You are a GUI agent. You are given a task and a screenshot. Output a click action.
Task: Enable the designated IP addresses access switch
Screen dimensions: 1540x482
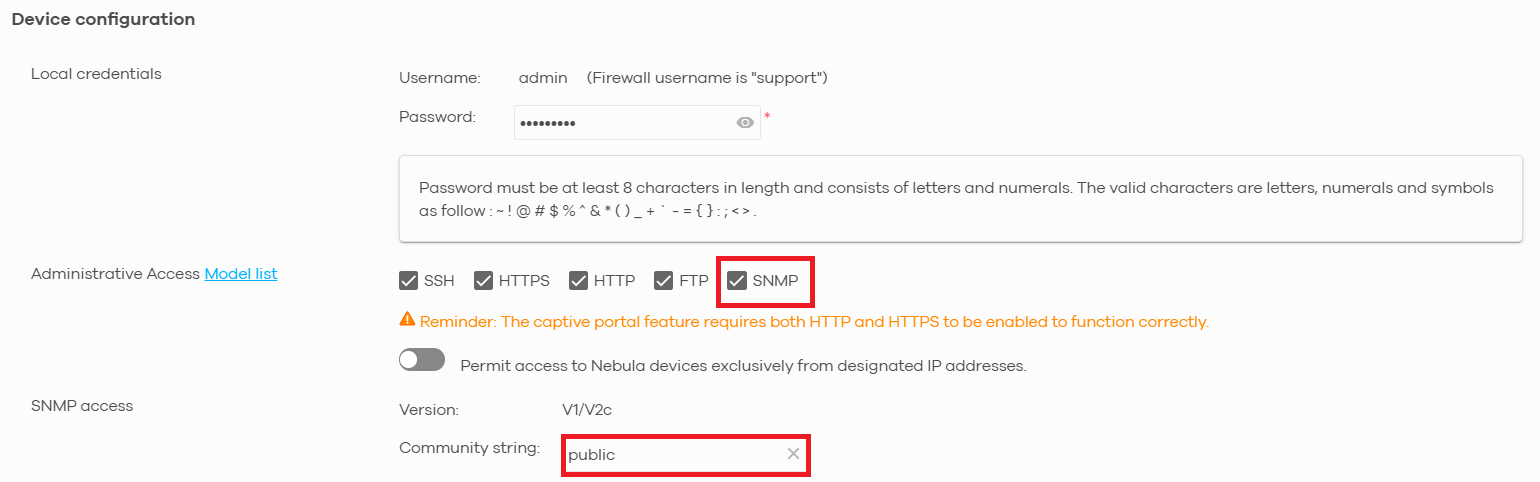422,360
